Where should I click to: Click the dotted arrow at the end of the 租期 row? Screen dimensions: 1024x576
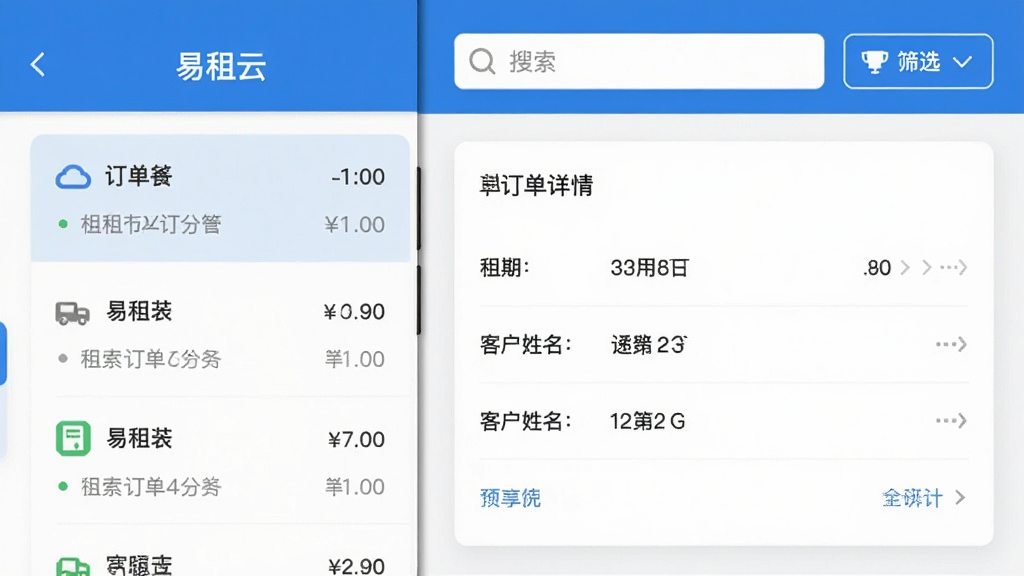[953, 268]
